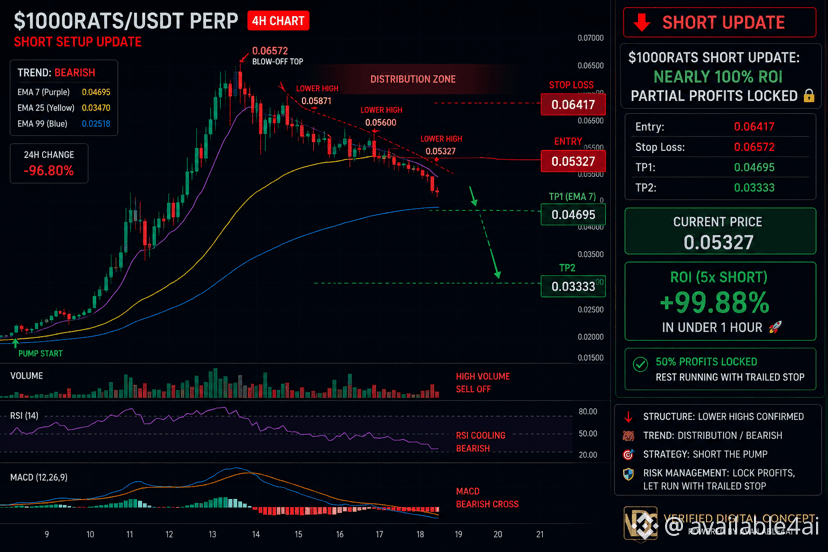Click the rocket icon after IN UNDER 1 HOUR

pos(775,328)
